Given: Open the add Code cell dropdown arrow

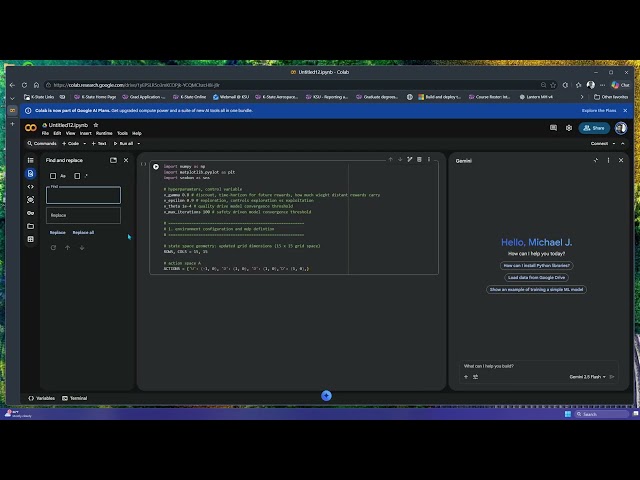Looking at the screenshot, I should (84, 144).
